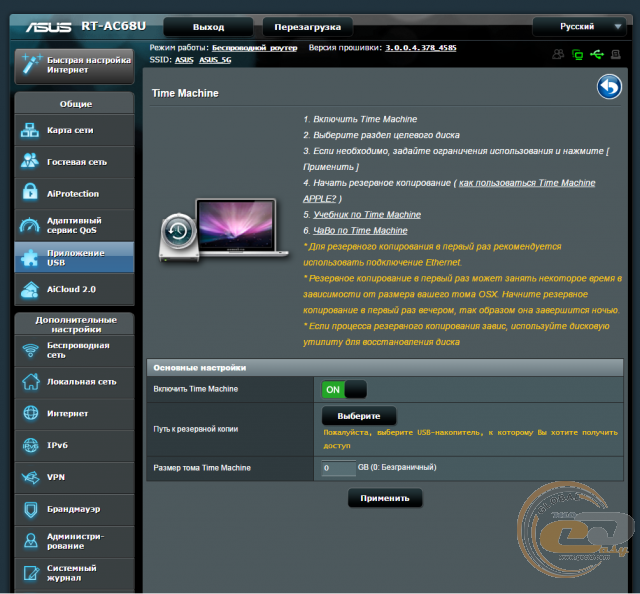Open the Русский language dropdown
640x594 pixels.
point(579,27)
